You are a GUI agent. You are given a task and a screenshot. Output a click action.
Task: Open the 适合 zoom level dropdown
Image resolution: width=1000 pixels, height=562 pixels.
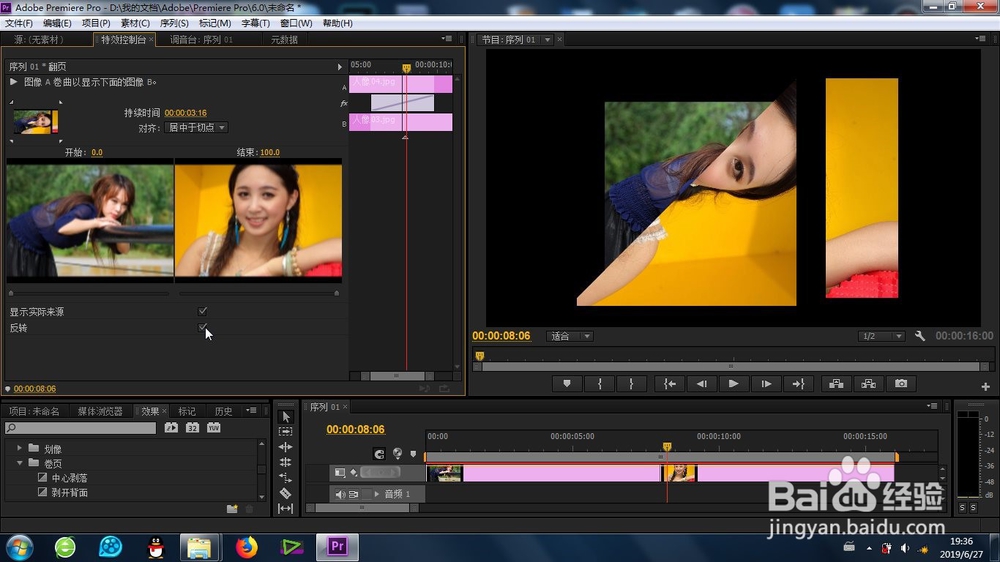570,336
